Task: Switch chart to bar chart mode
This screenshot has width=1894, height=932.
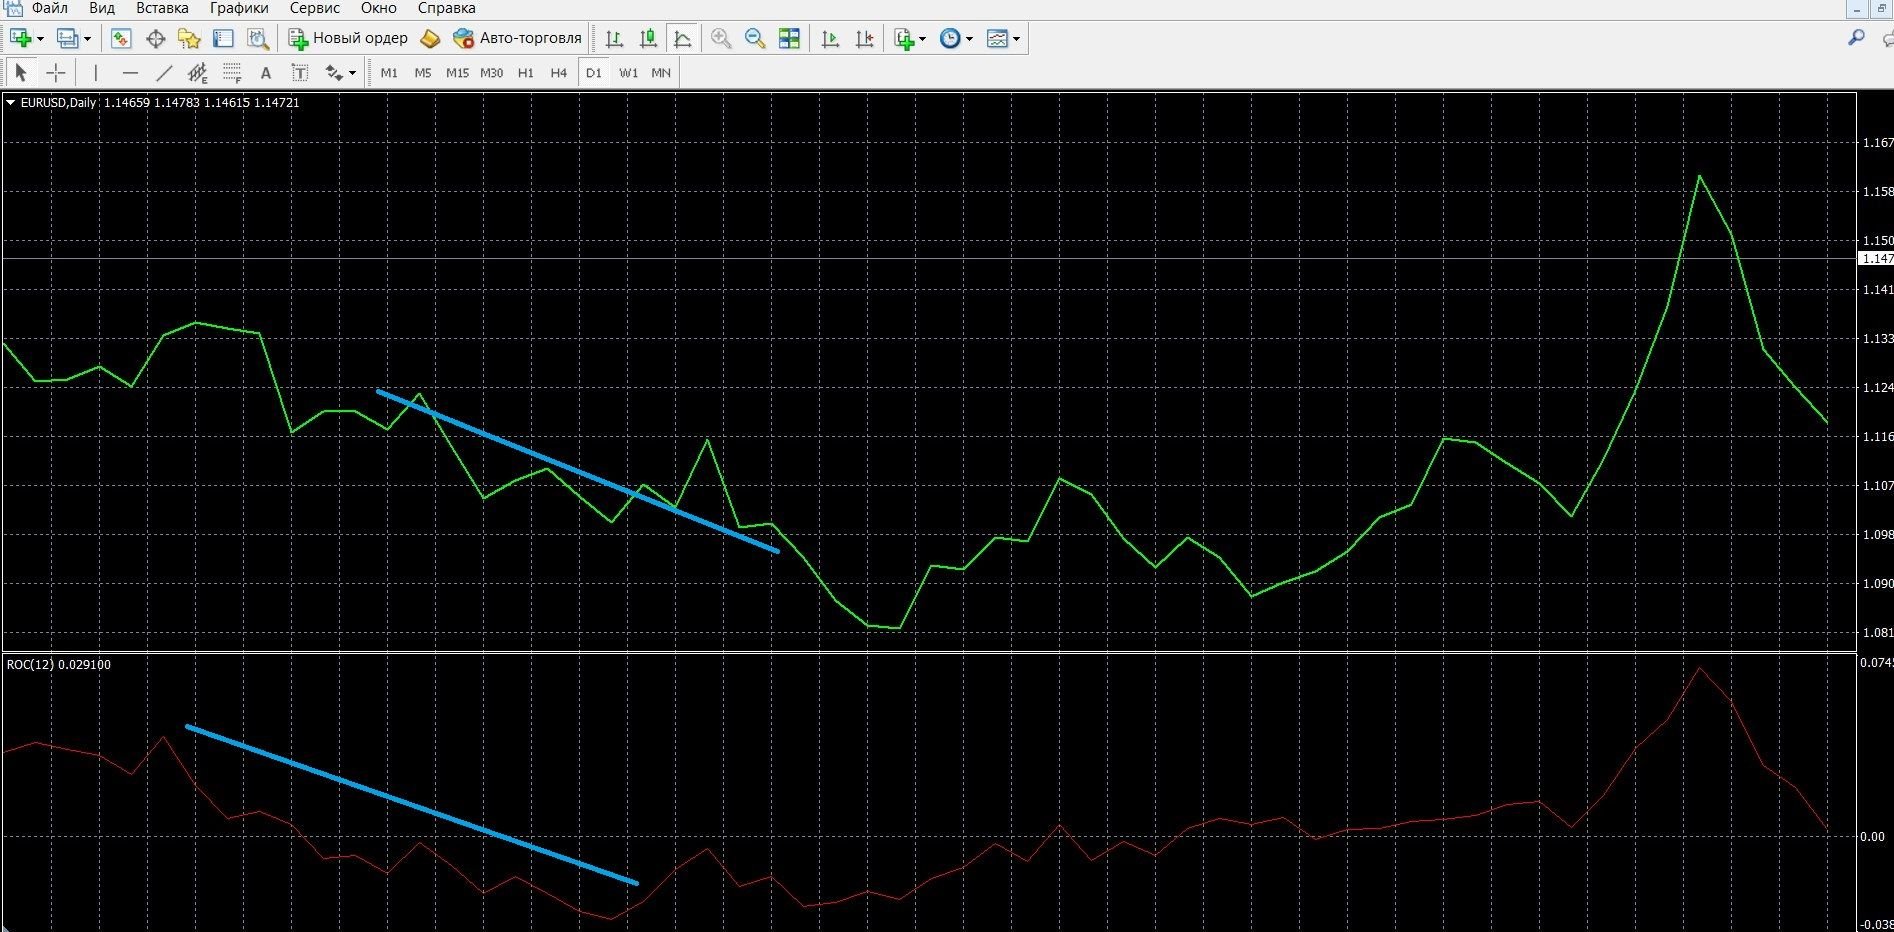Action: 614,39
